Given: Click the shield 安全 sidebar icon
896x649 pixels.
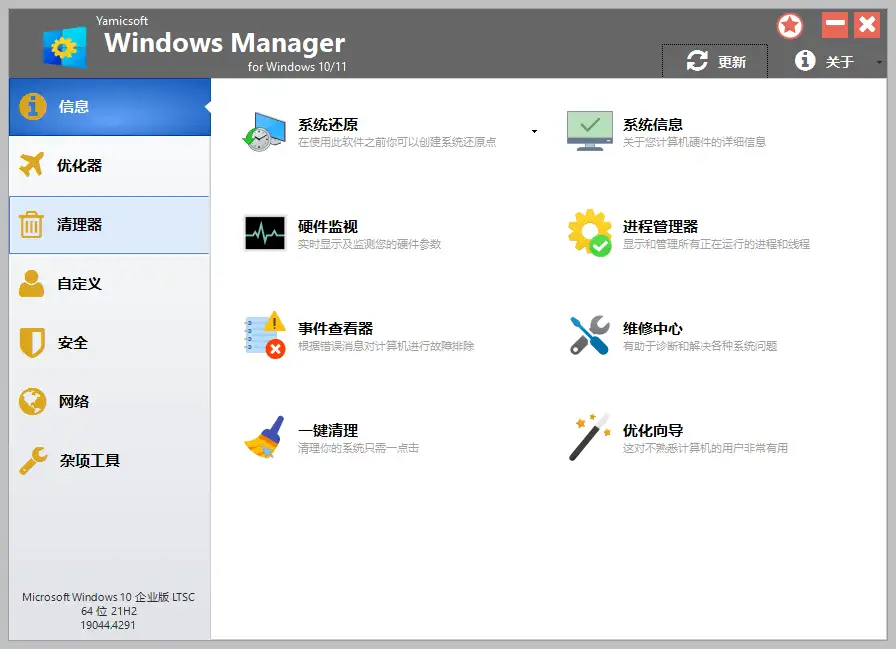Looking at the screenshot, I should pyautogui.click(x=31, y=342).
